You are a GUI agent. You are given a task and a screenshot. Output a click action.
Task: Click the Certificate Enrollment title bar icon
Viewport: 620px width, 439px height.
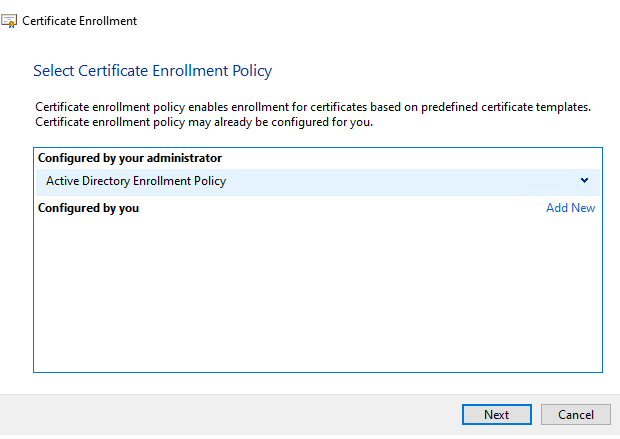(10, 20)
